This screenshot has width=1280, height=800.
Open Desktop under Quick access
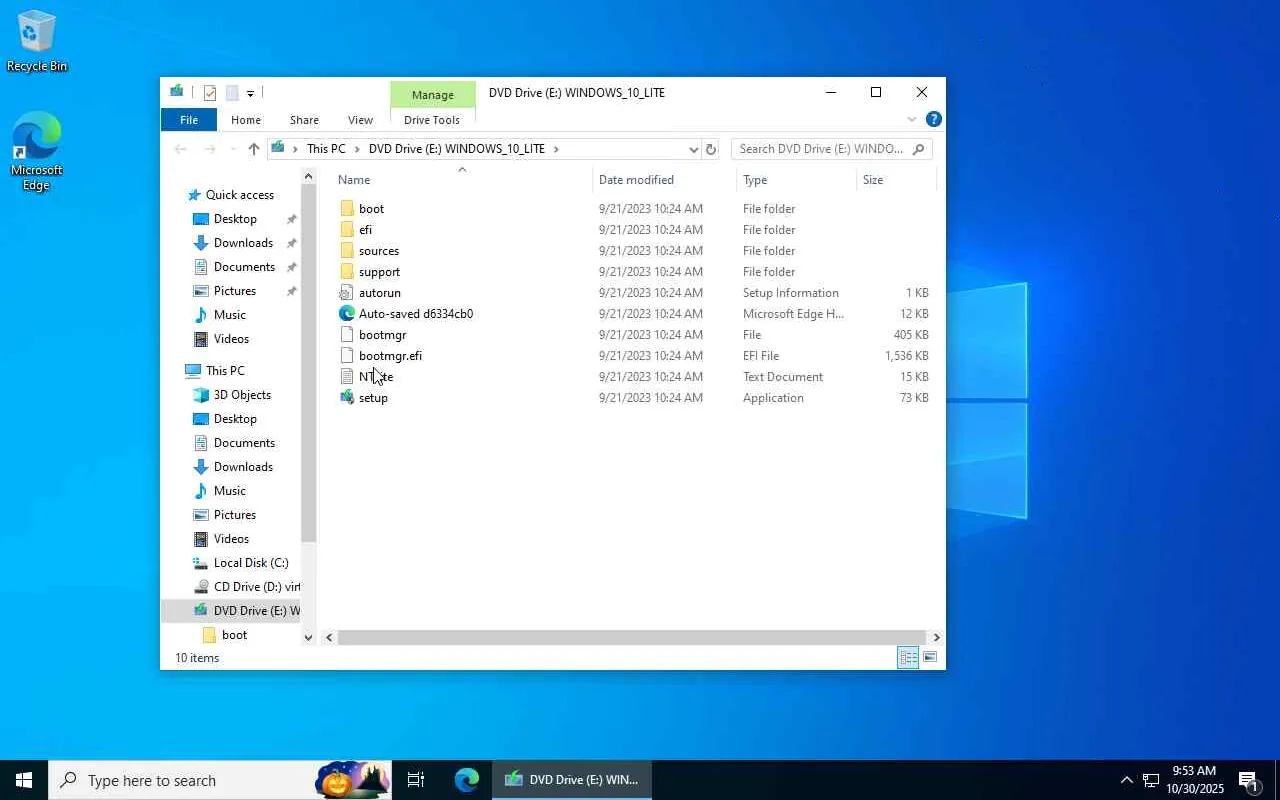pyautogui.click(x=235, y=219)
